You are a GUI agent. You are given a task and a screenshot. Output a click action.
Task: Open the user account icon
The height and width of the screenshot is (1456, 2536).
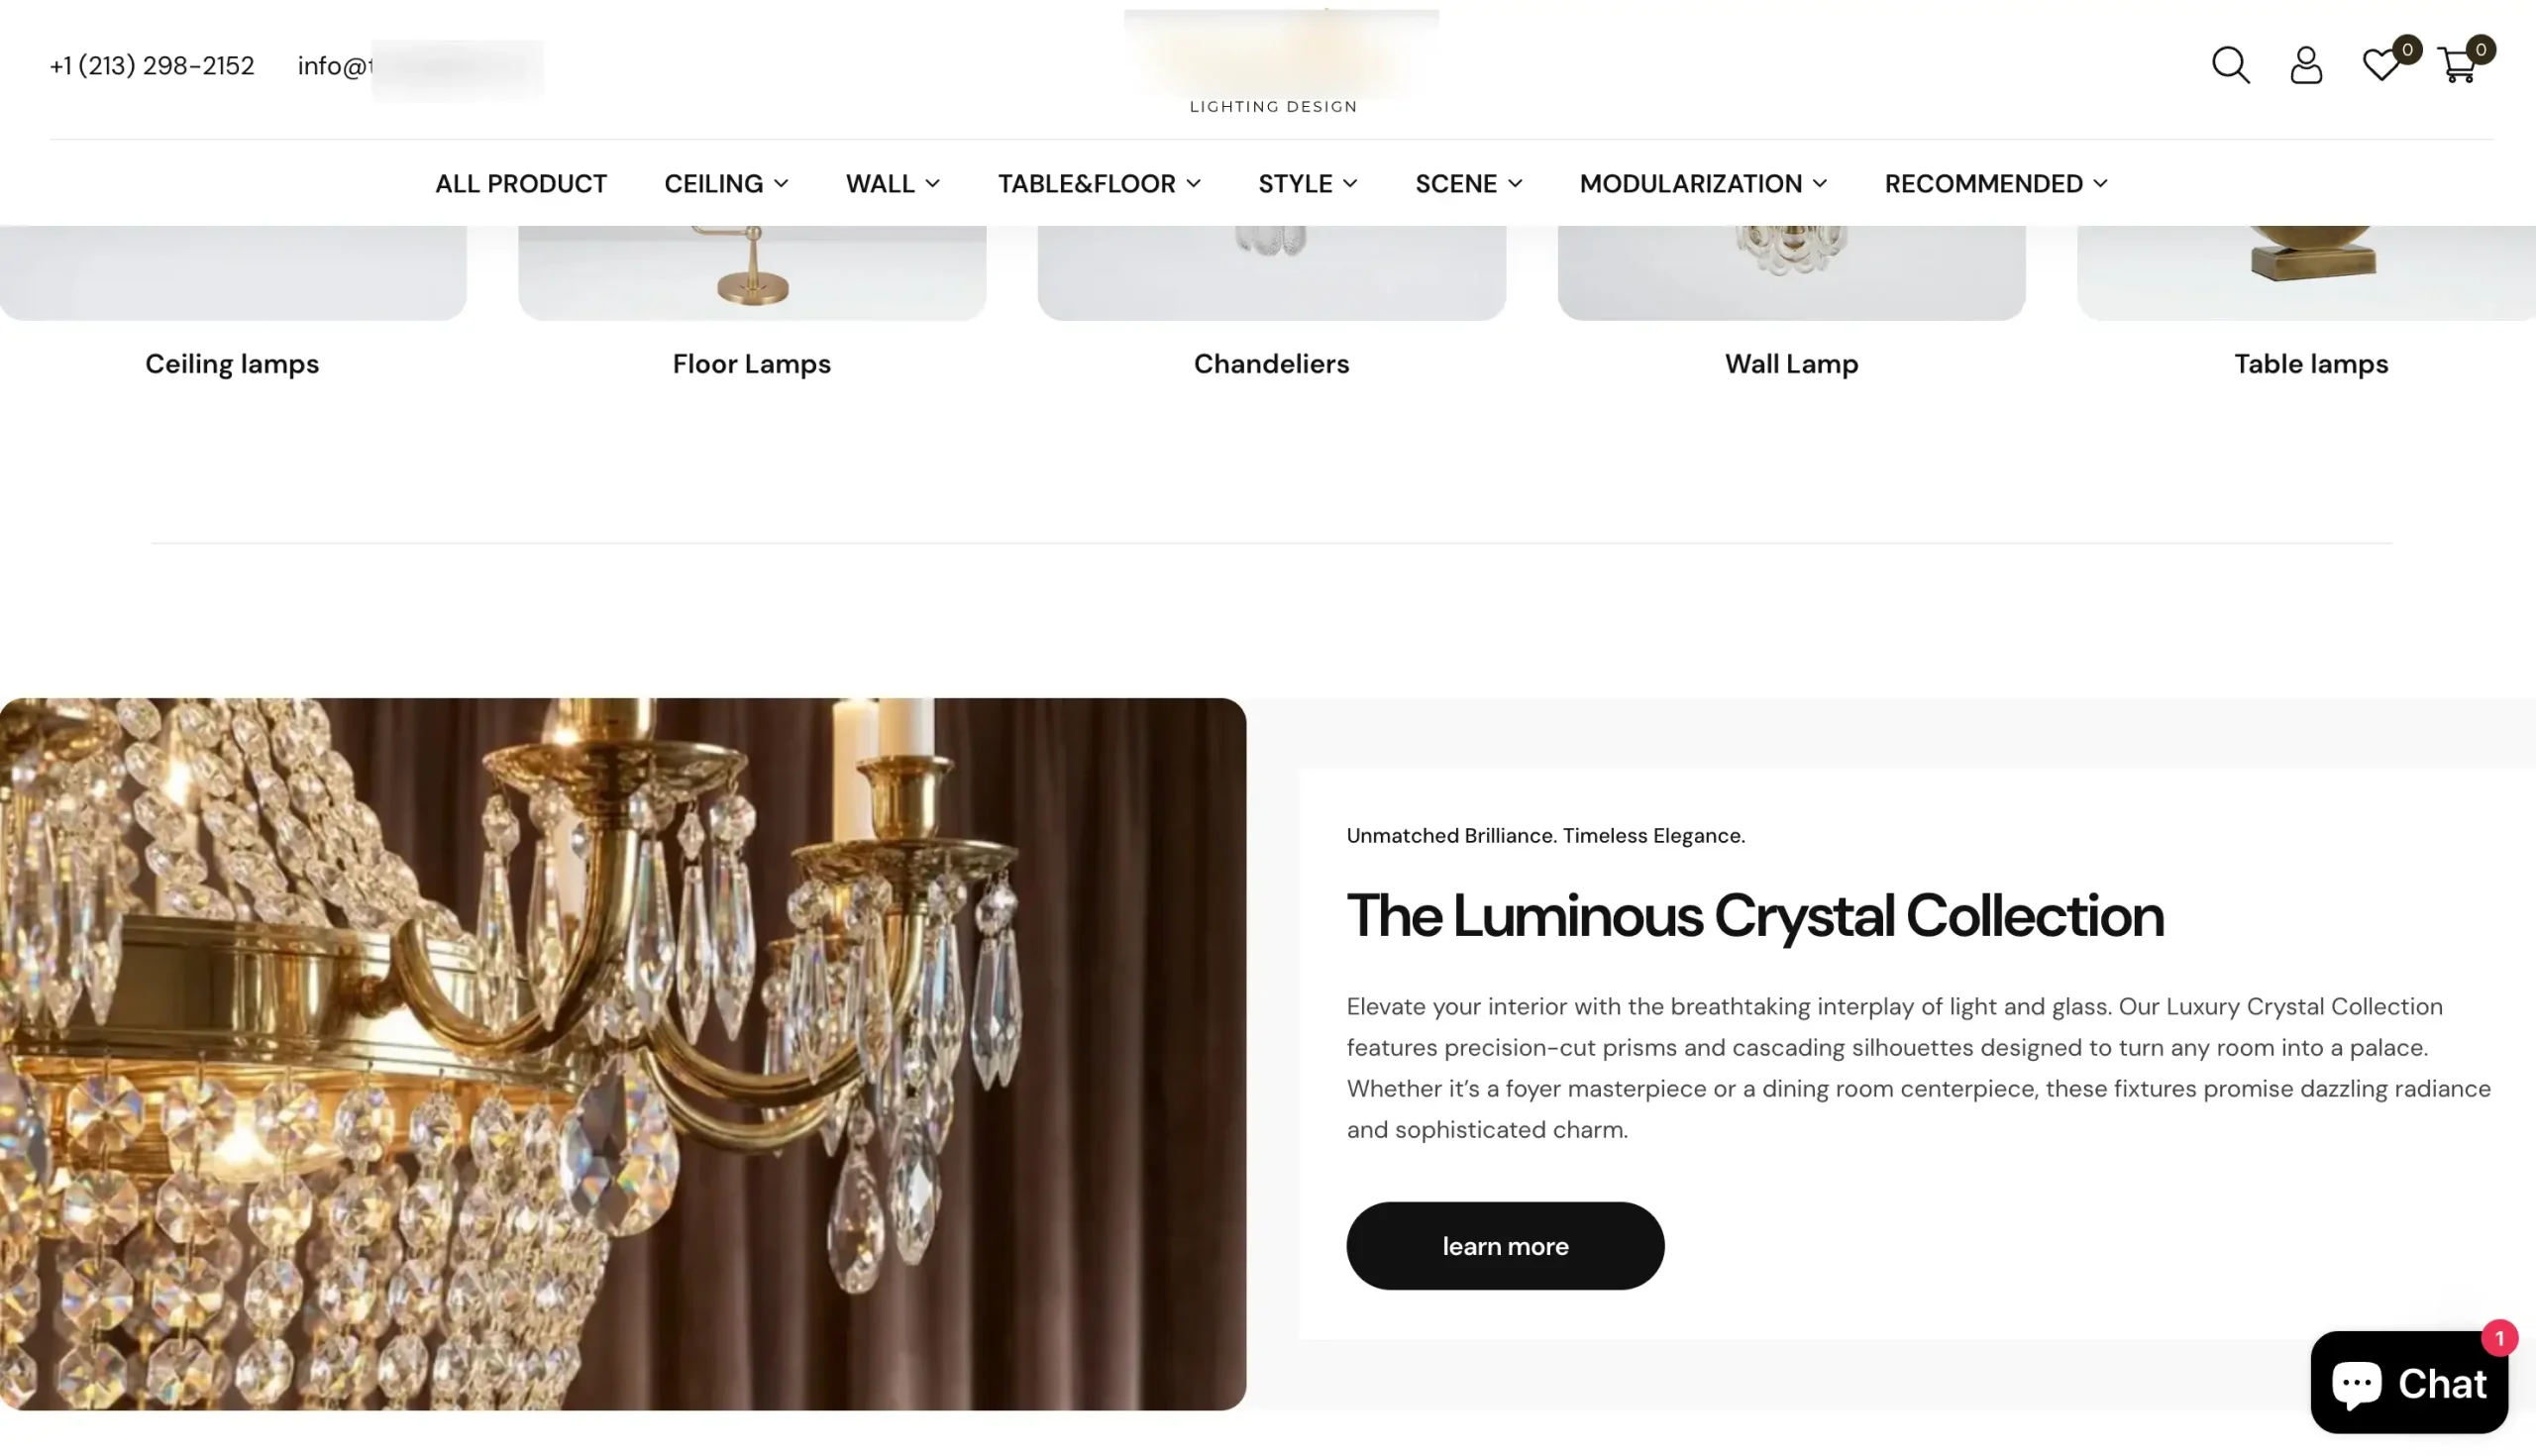pos(2306,65)
